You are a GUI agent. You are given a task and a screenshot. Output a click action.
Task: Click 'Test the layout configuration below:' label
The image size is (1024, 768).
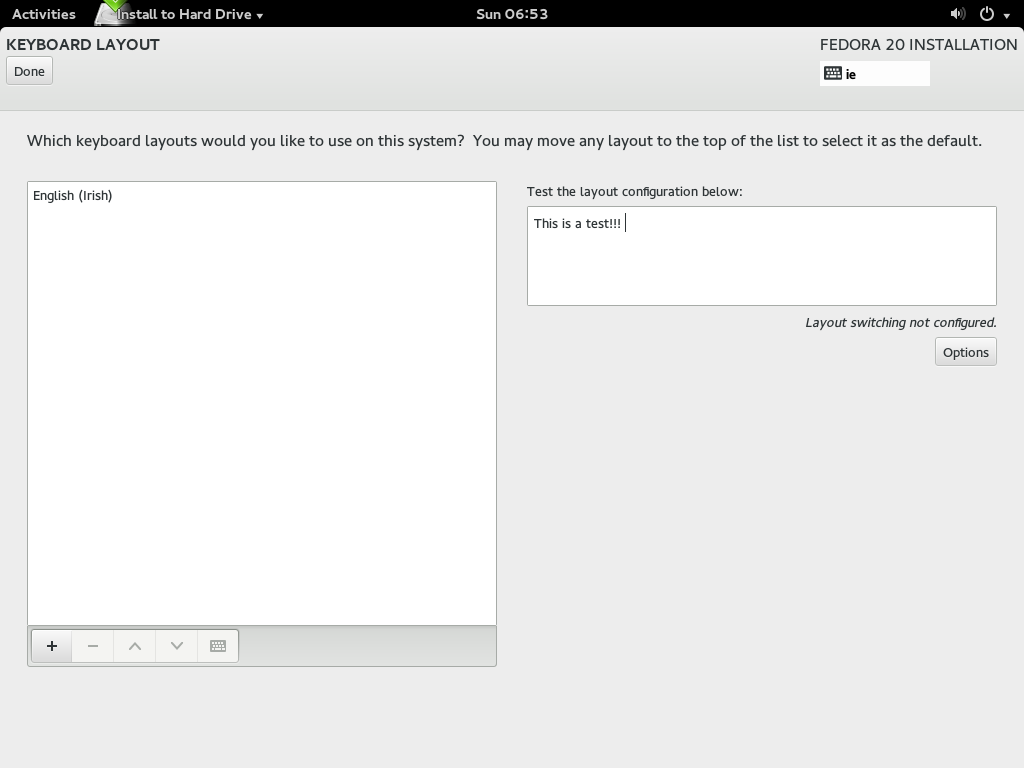[x=635, y=191]
